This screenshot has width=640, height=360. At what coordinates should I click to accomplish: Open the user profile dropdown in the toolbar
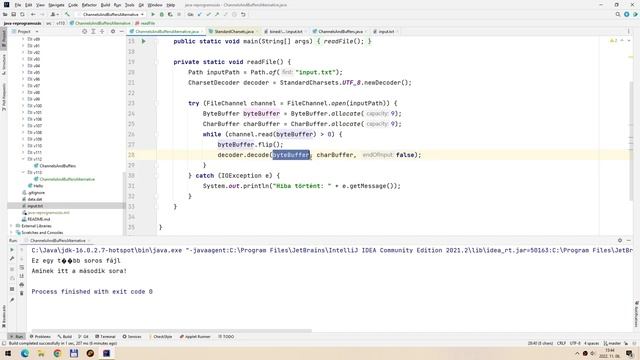tap(54, 14)
